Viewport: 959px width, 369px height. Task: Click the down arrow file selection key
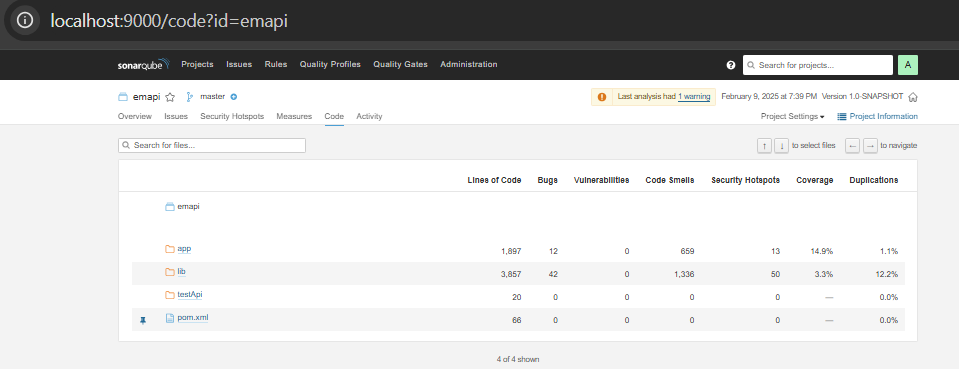pos(781,146)
